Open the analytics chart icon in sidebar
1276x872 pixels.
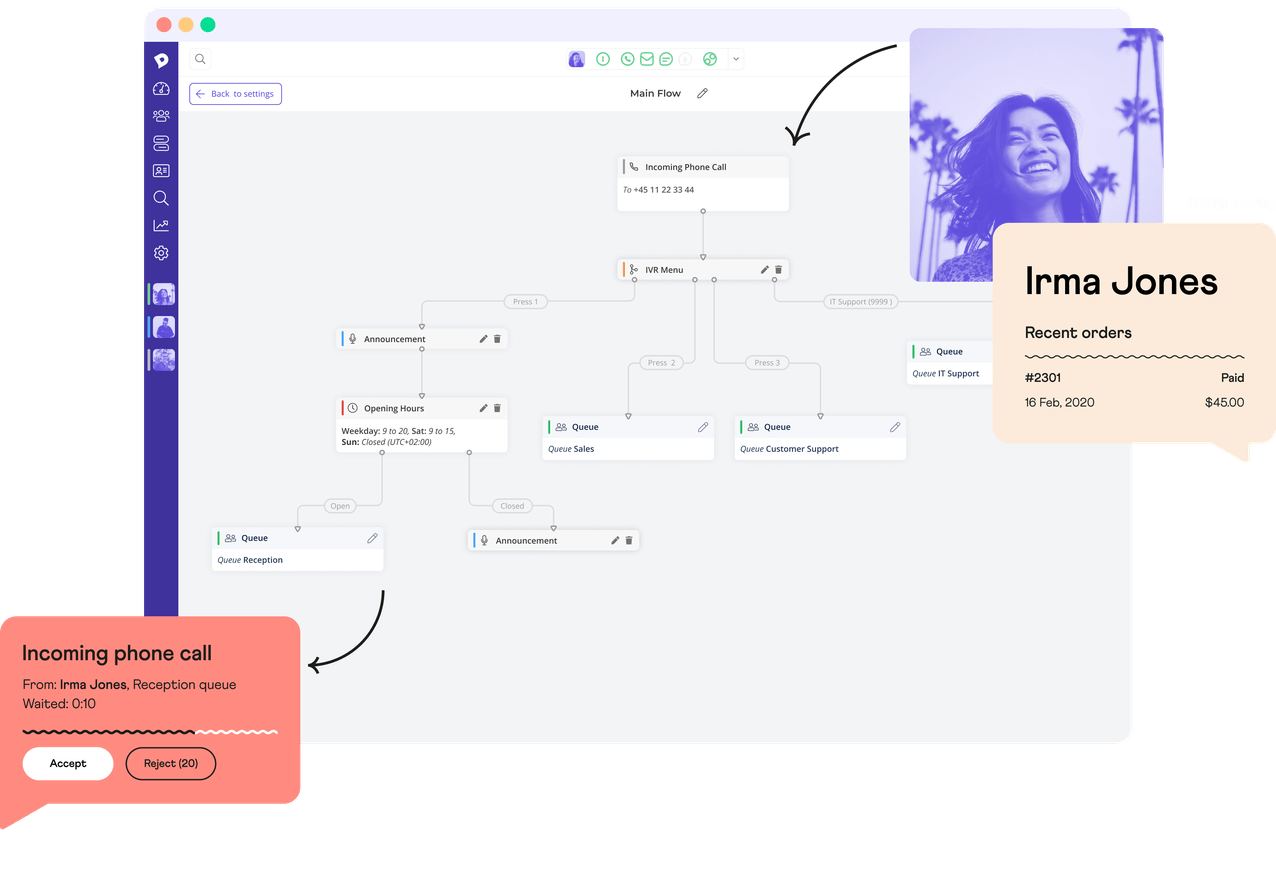(x=161, y=226)
